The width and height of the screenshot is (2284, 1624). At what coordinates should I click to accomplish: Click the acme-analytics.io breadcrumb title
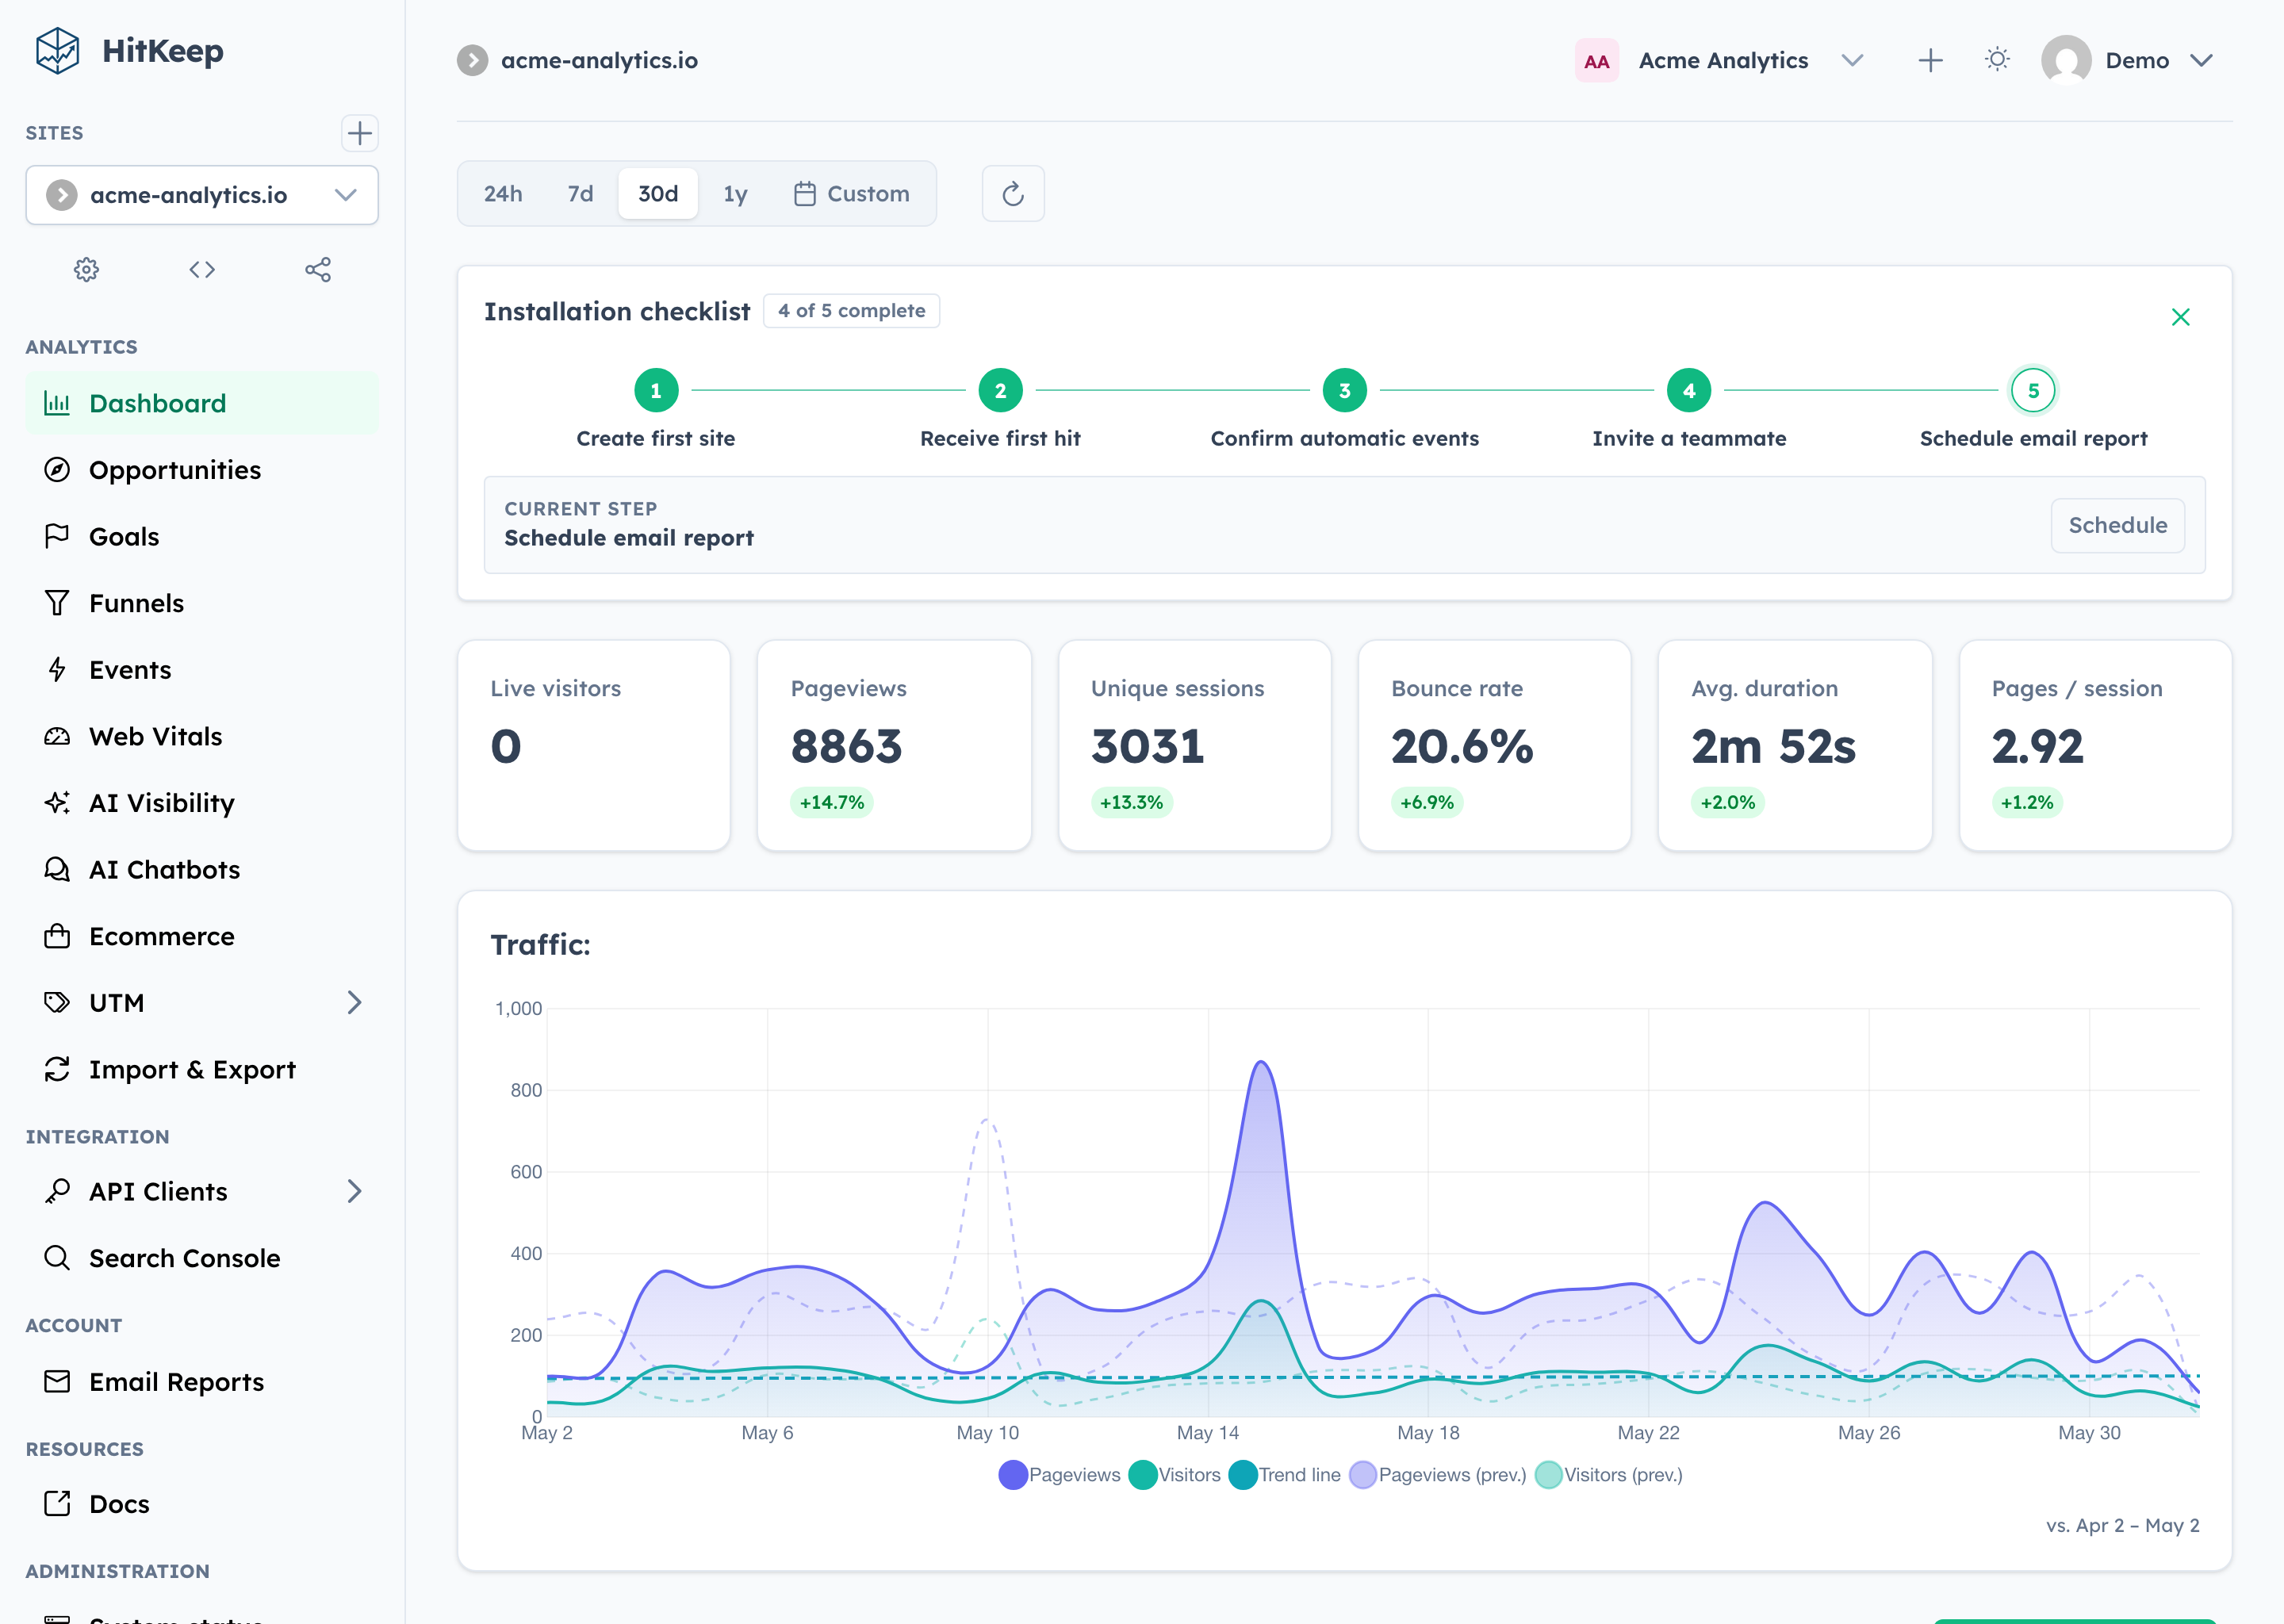(x=599, y=60)
